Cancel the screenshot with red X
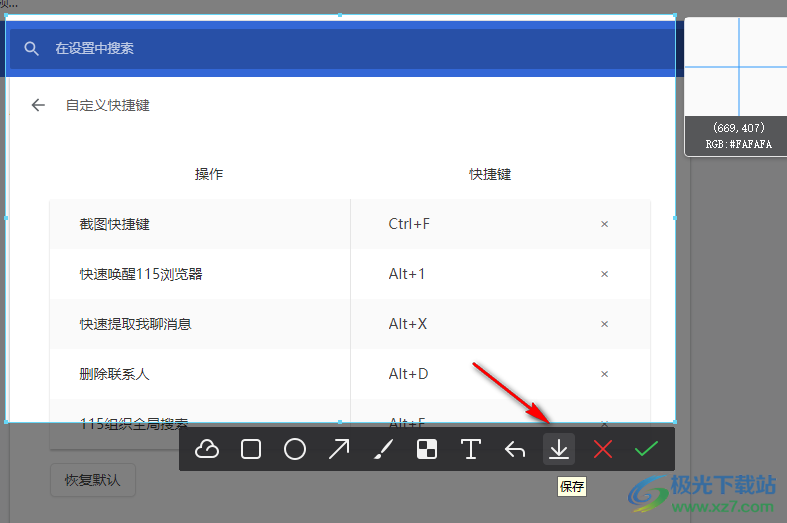Viewport: 787px width, 523px height. click(603, 449)
